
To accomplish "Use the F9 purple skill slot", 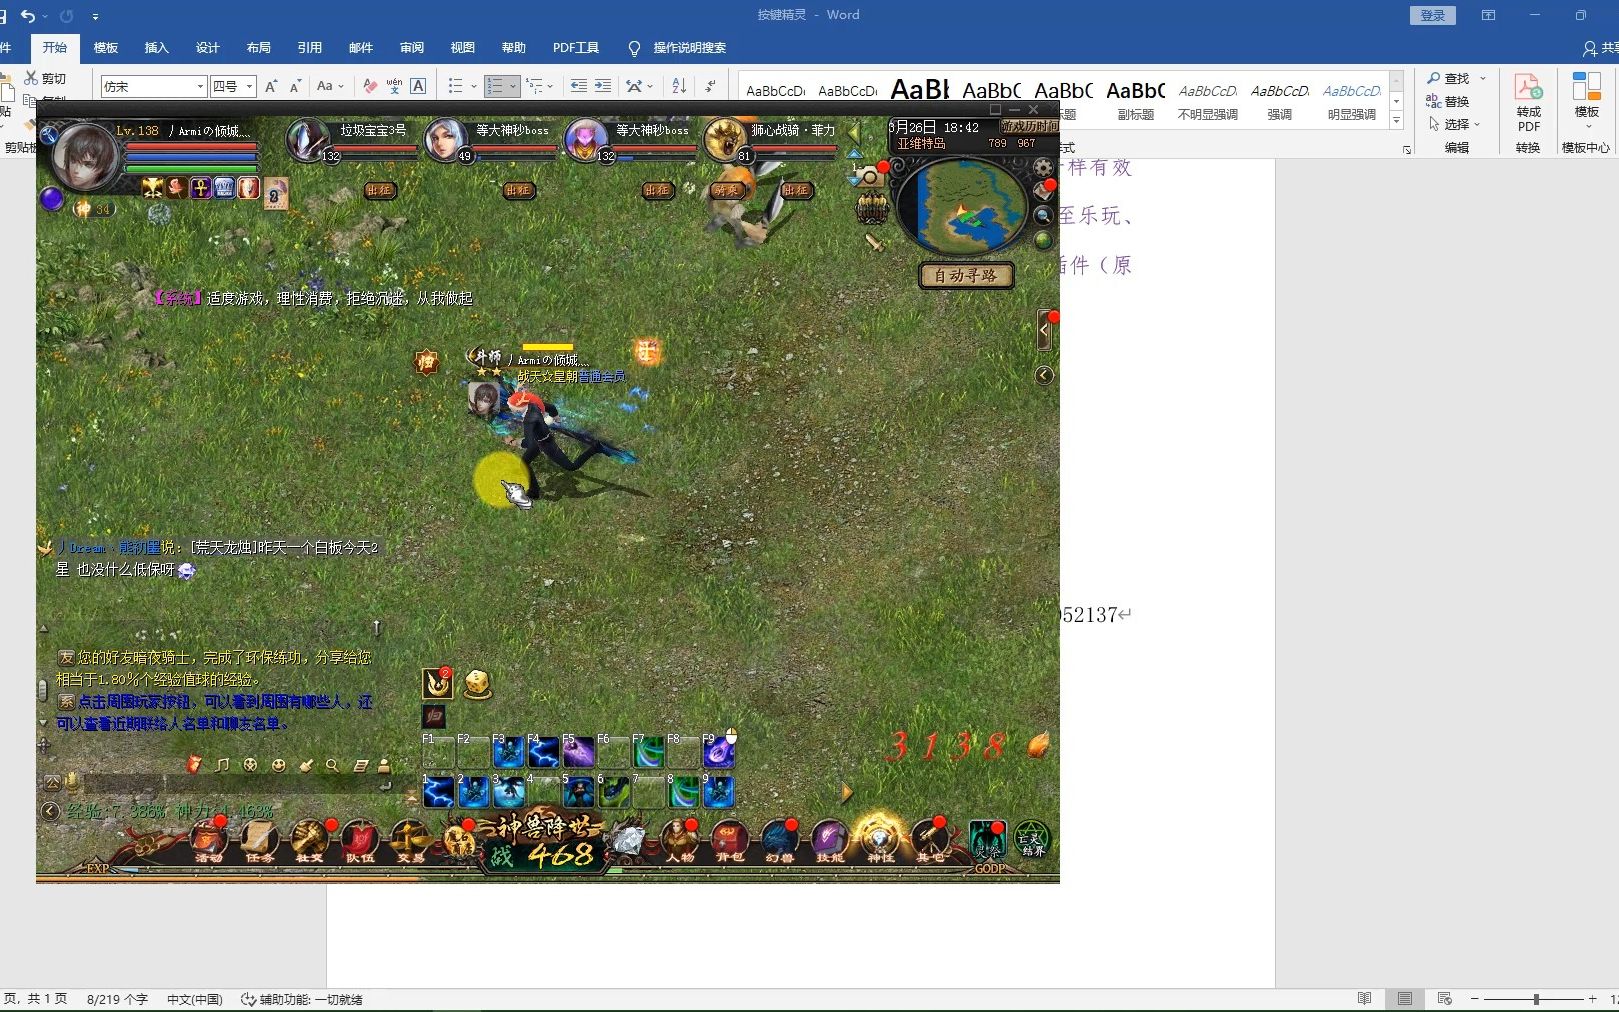I will (718, 752).
